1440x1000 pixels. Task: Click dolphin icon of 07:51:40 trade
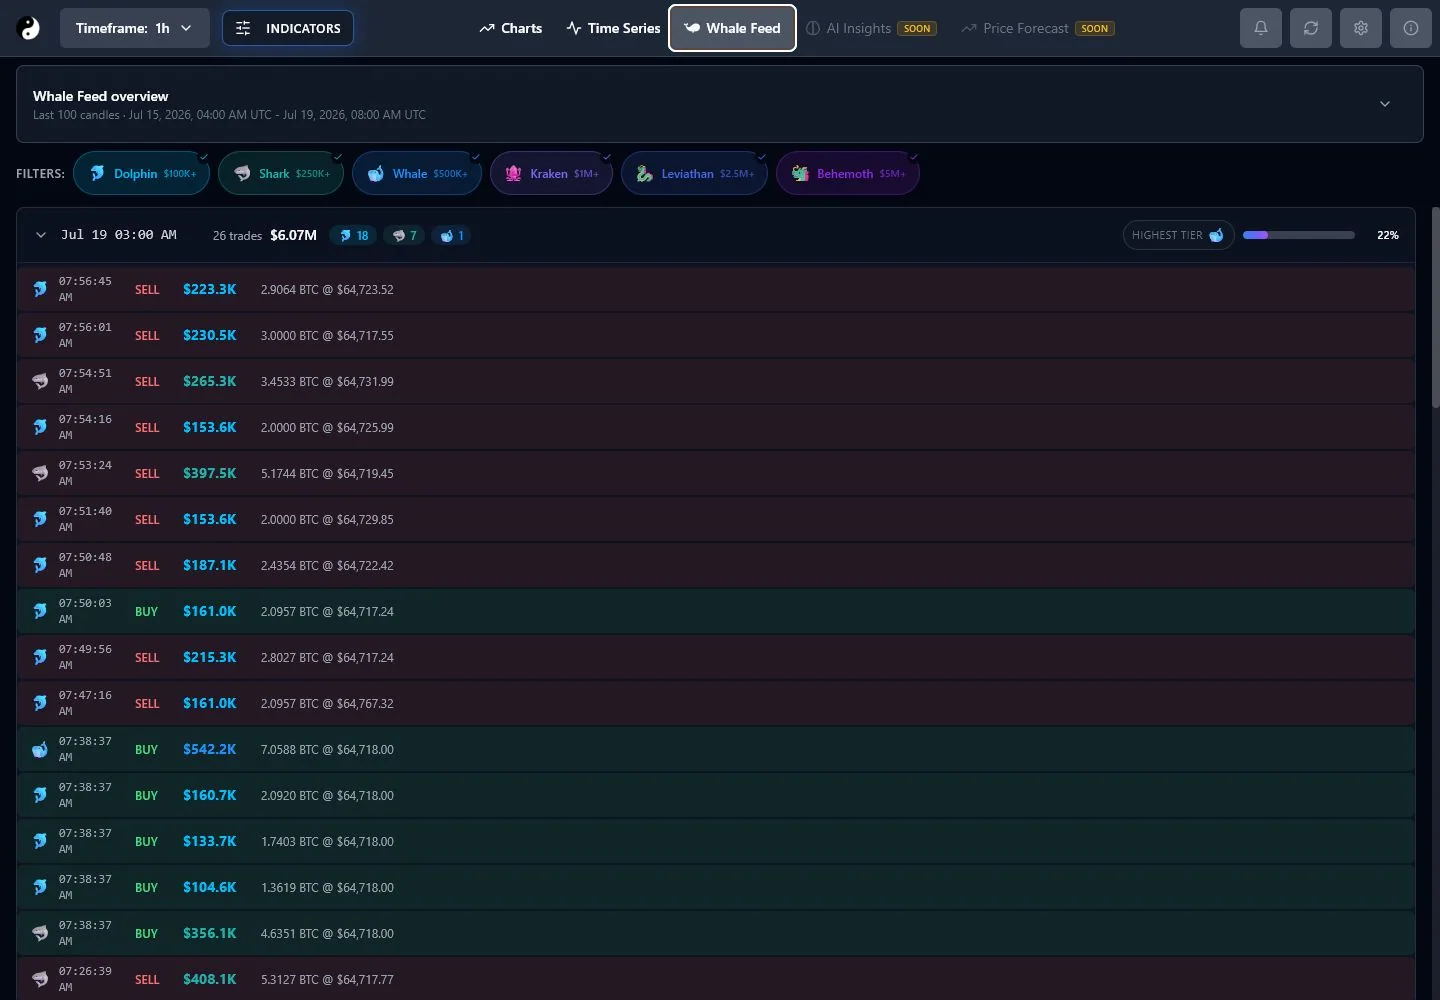pos(40,519)
